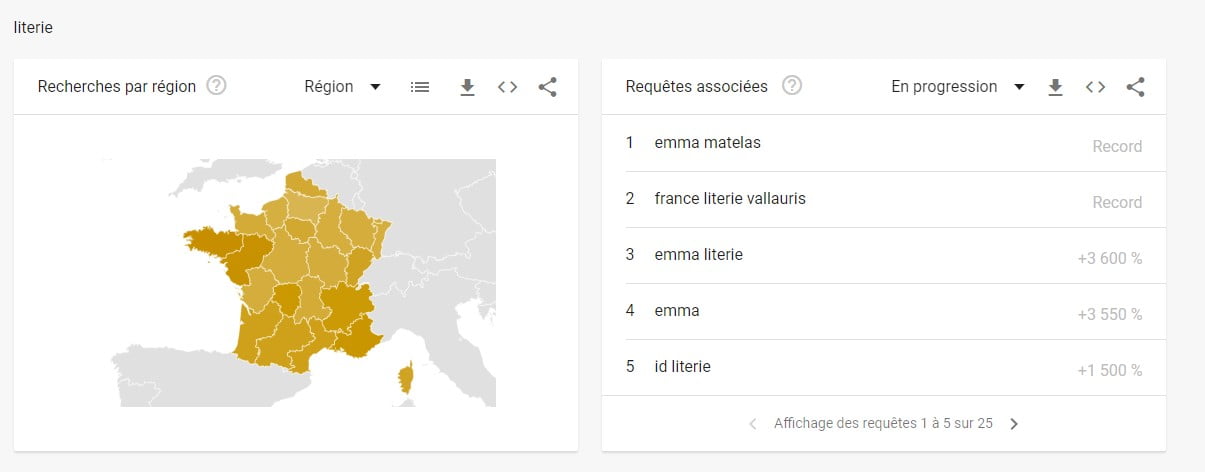Click the Corsica island on the map
The height and width of the screenshot is (472, 1205).
(x=407, y=380)
